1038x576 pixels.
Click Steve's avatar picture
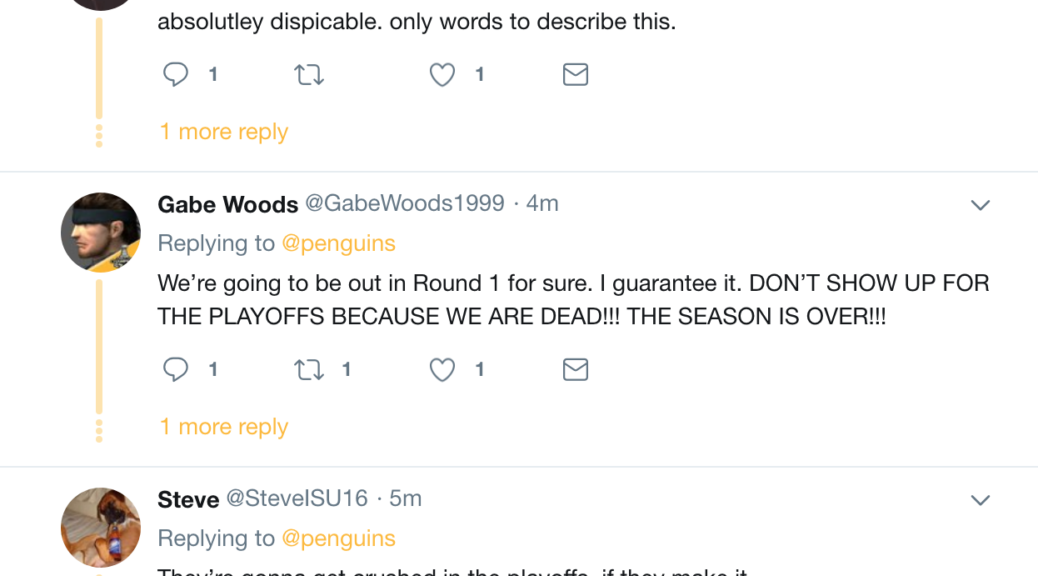click(101, 528)
